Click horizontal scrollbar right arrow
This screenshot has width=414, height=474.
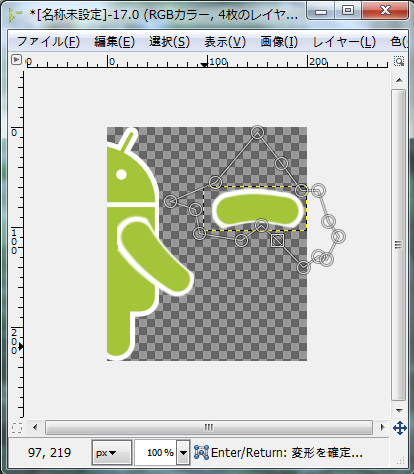(382, 427)
